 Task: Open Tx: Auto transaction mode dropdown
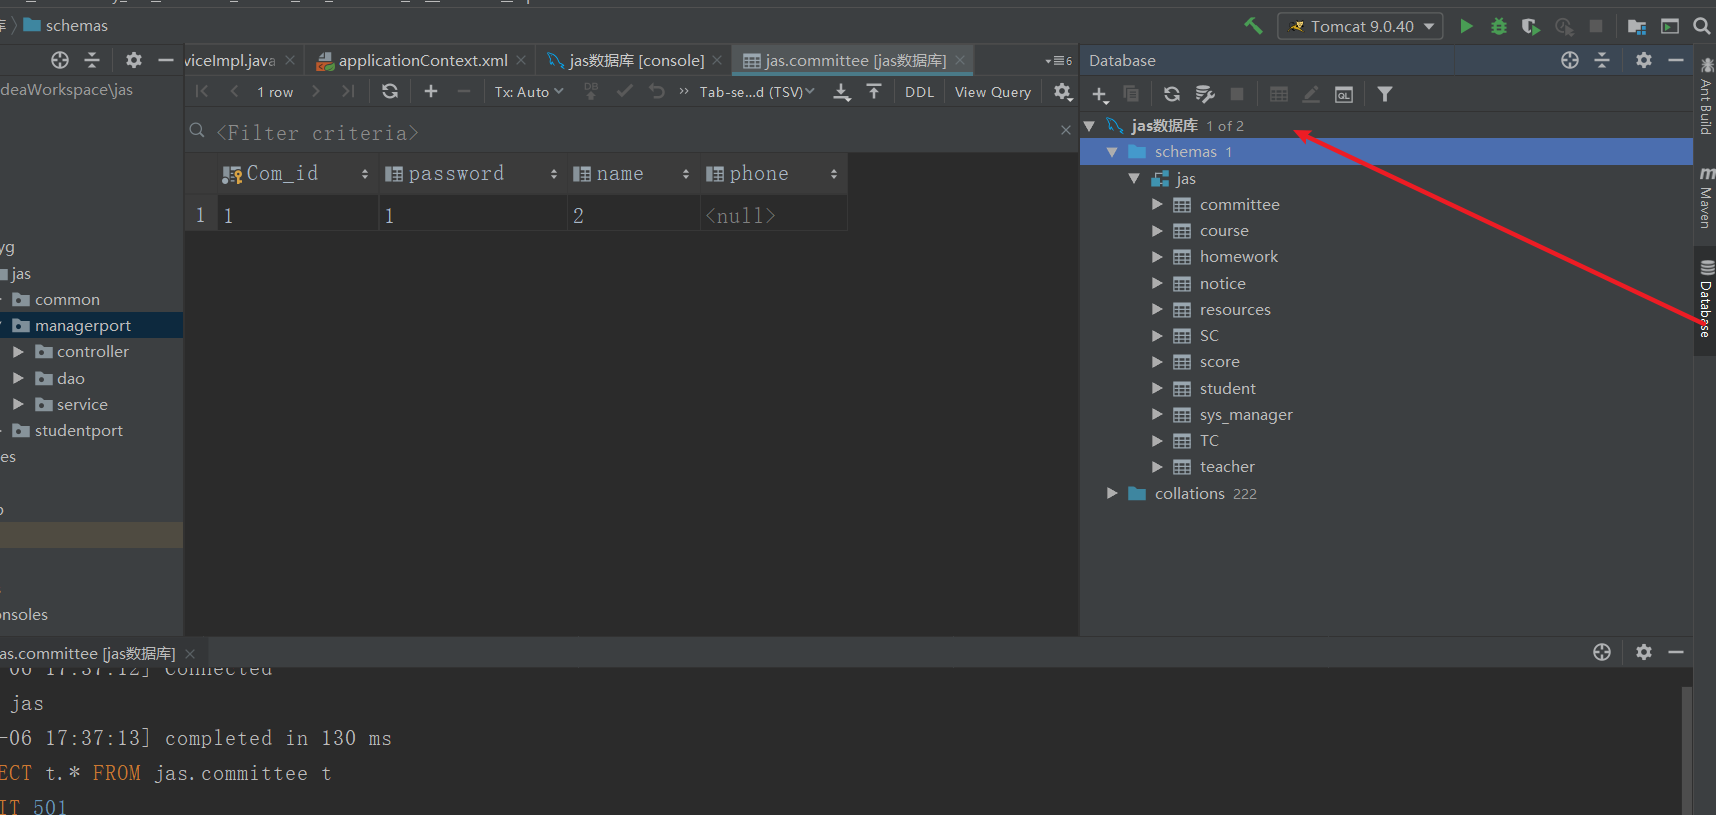pos(529,92)
